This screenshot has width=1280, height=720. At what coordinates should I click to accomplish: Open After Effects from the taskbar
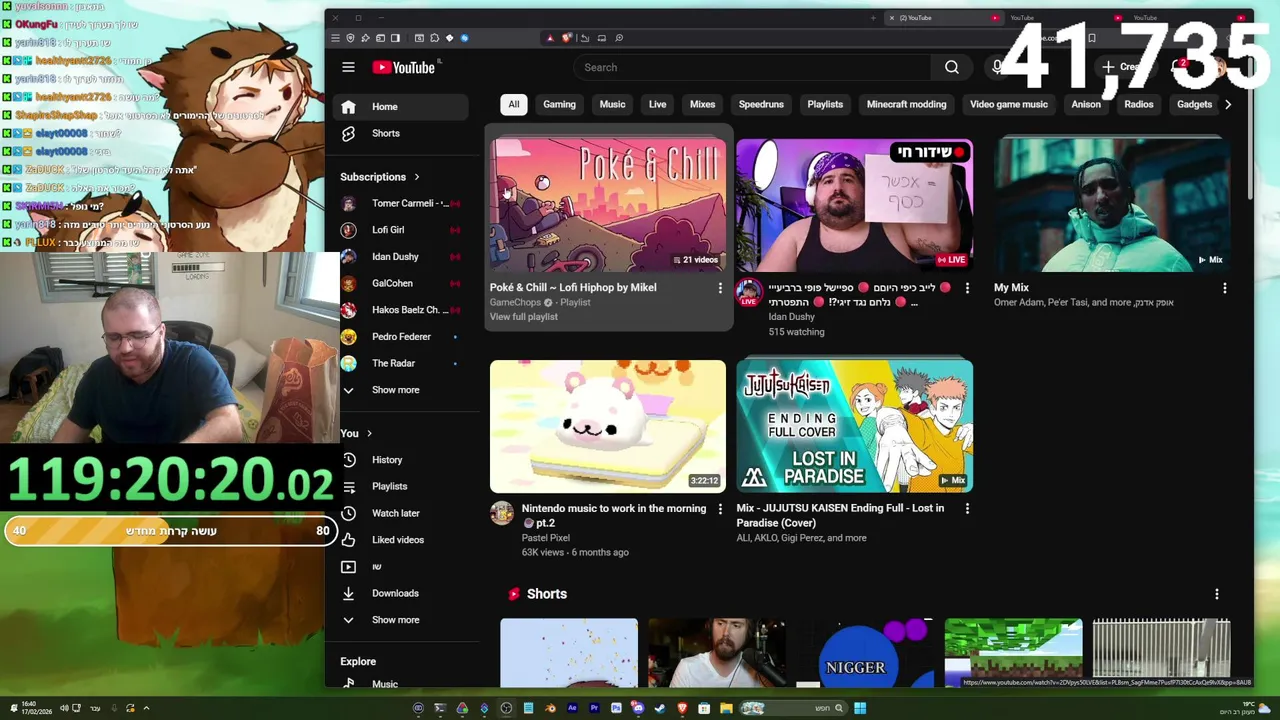click(572, 708)
